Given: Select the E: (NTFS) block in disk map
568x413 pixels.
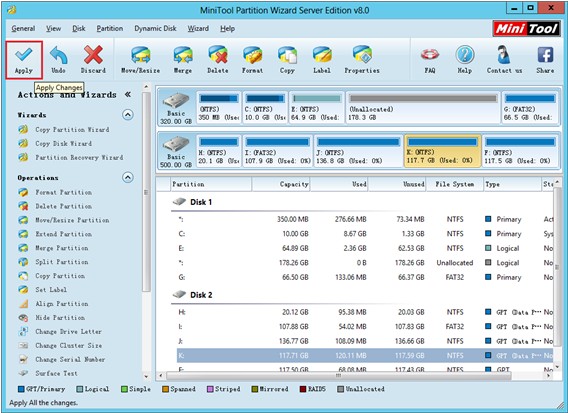Looking at the screenshot, I should click(x=316, y=108).
